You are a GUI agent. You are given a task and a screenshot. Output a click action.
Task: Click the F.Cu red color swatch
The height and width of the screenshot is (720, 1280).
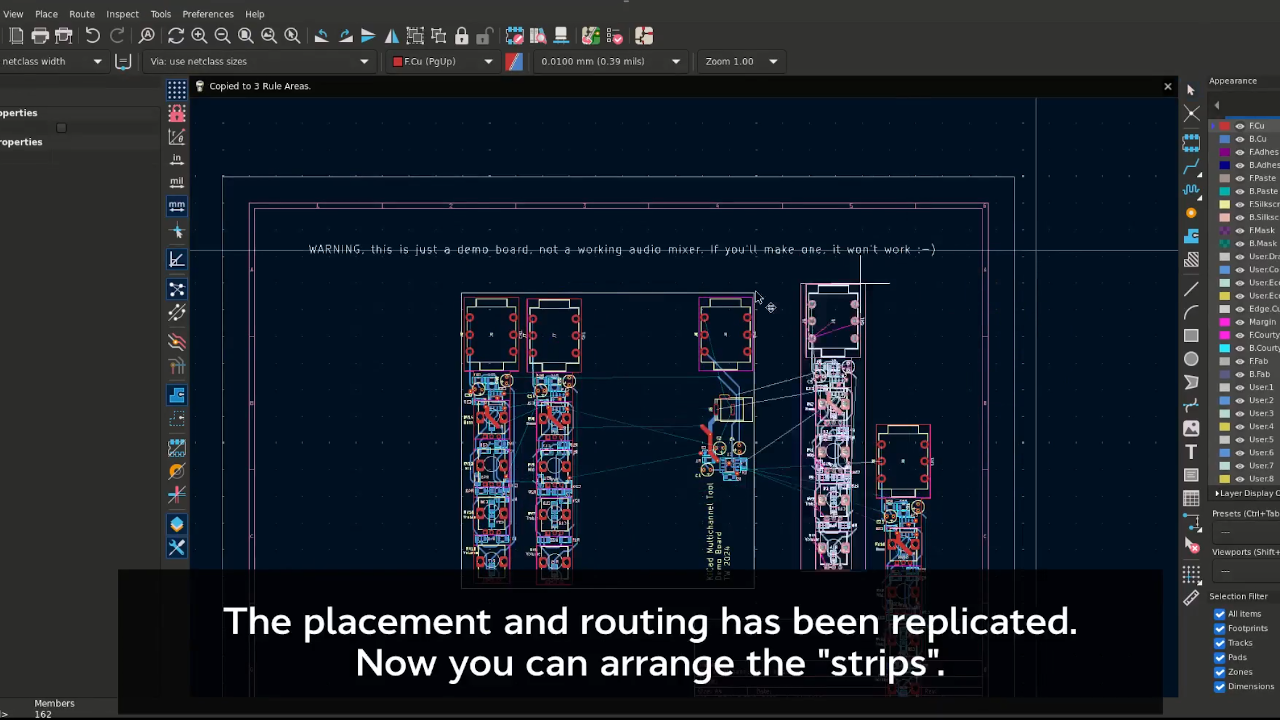(1225, 126)
